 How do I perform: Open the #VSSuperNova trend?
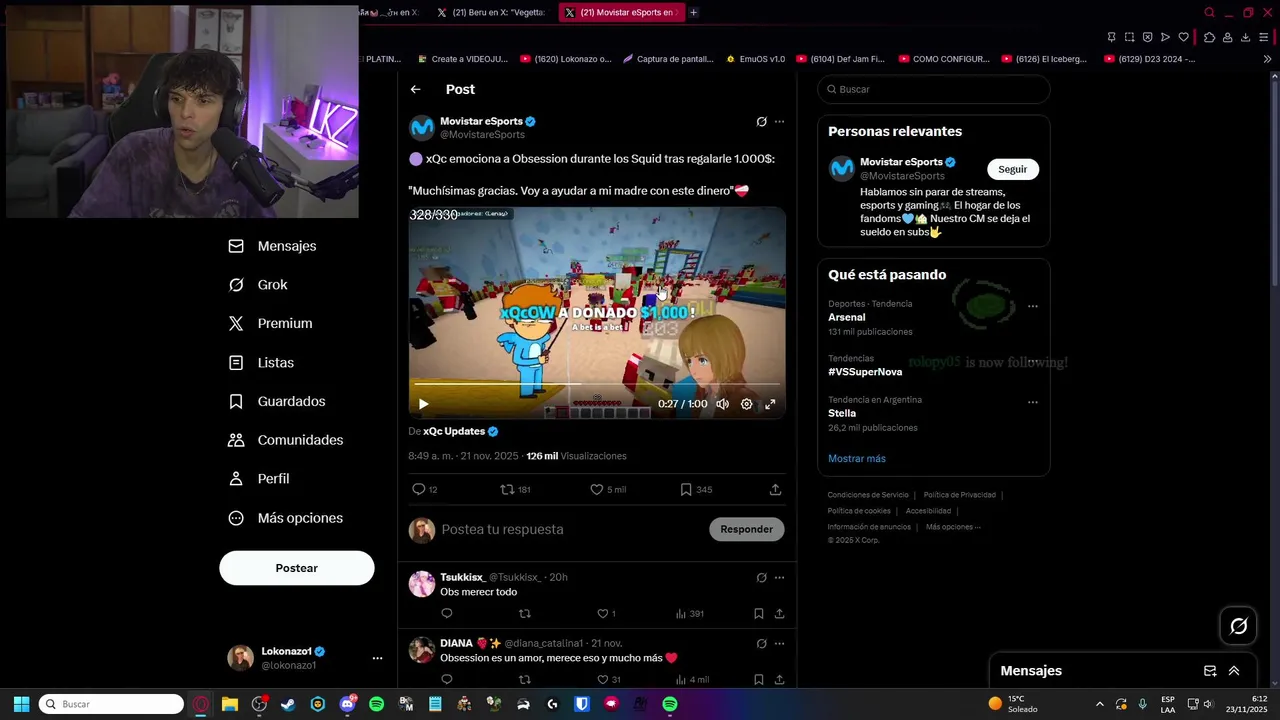click(x=865, y=372)
